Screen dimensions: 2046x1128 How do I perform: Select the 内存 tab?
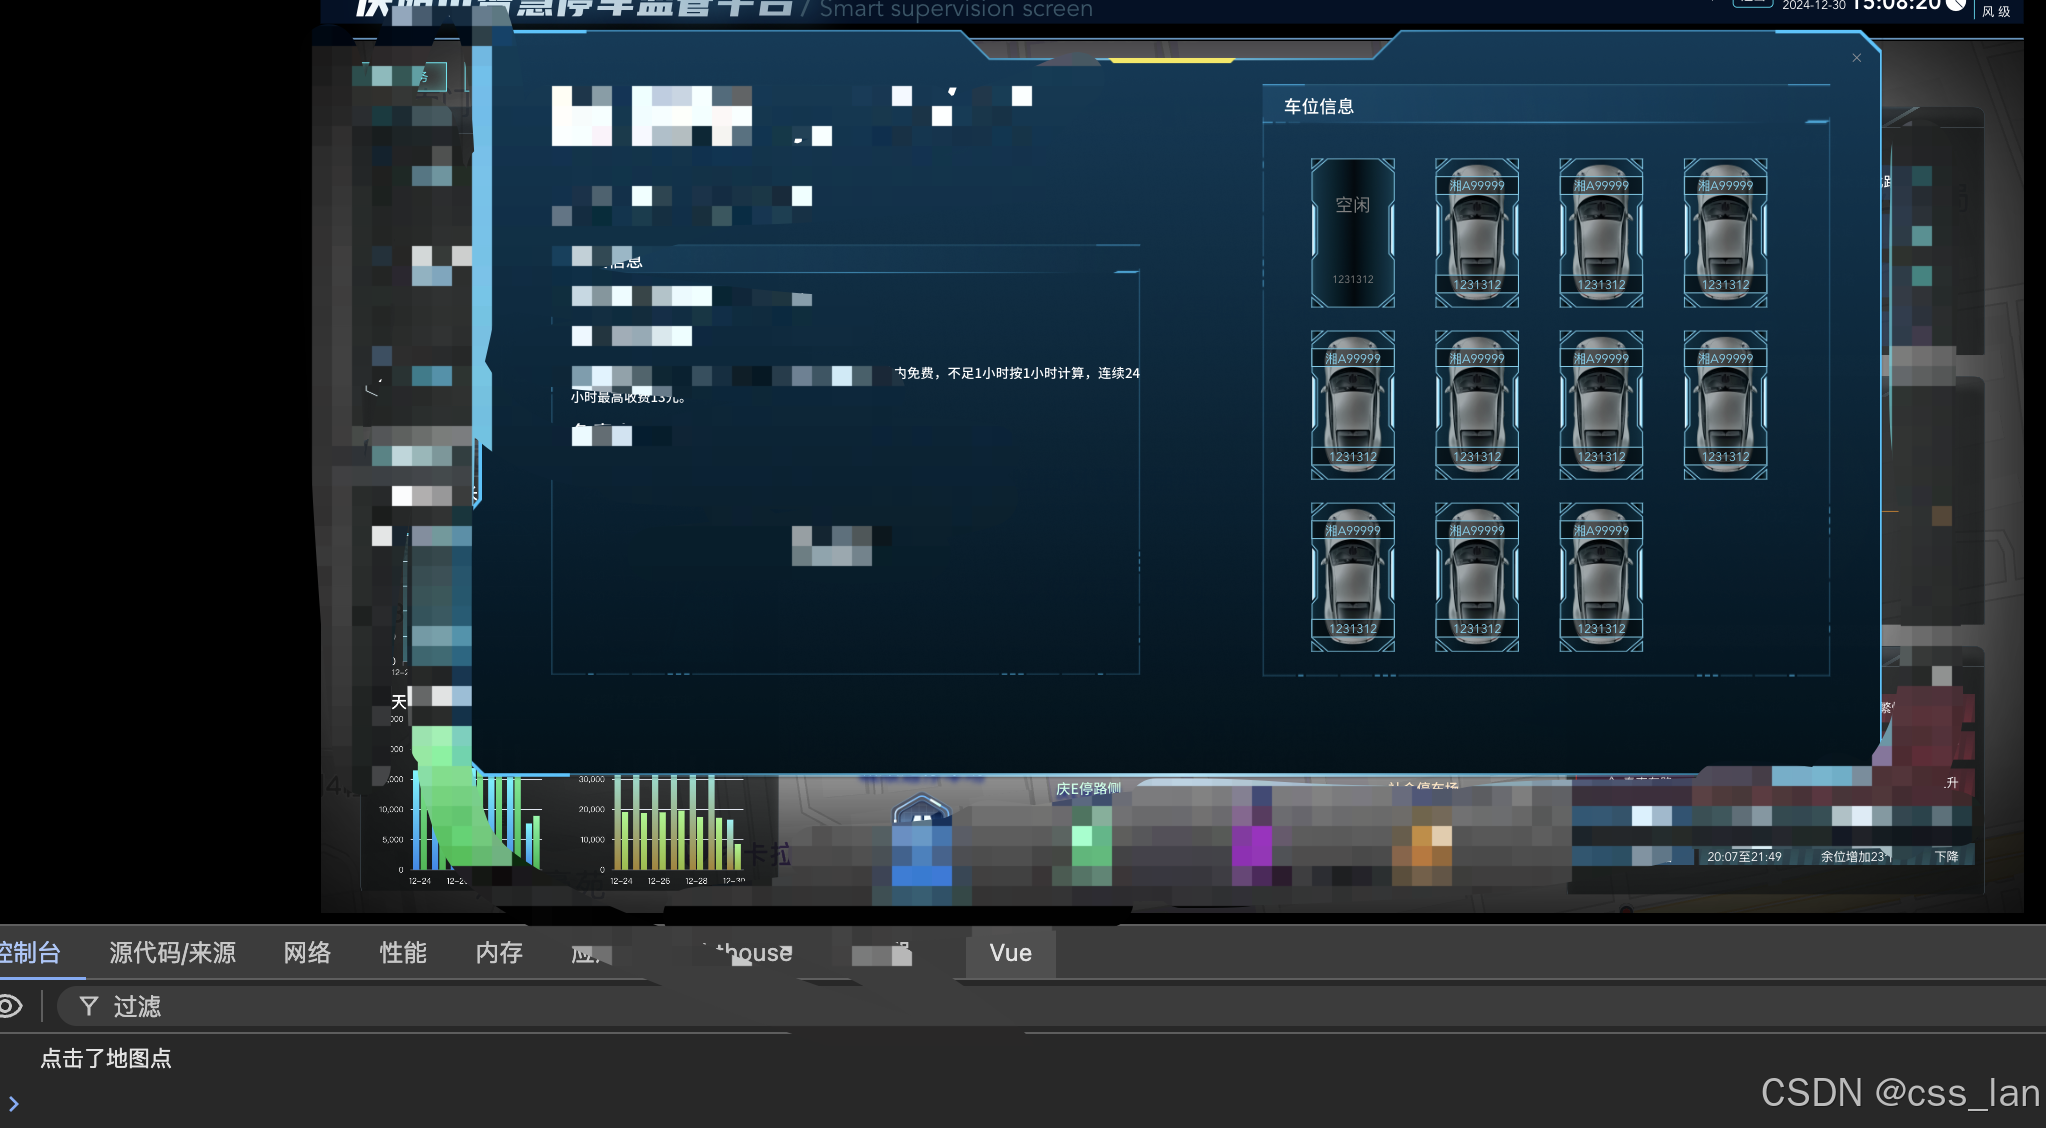tap(499, 953)
